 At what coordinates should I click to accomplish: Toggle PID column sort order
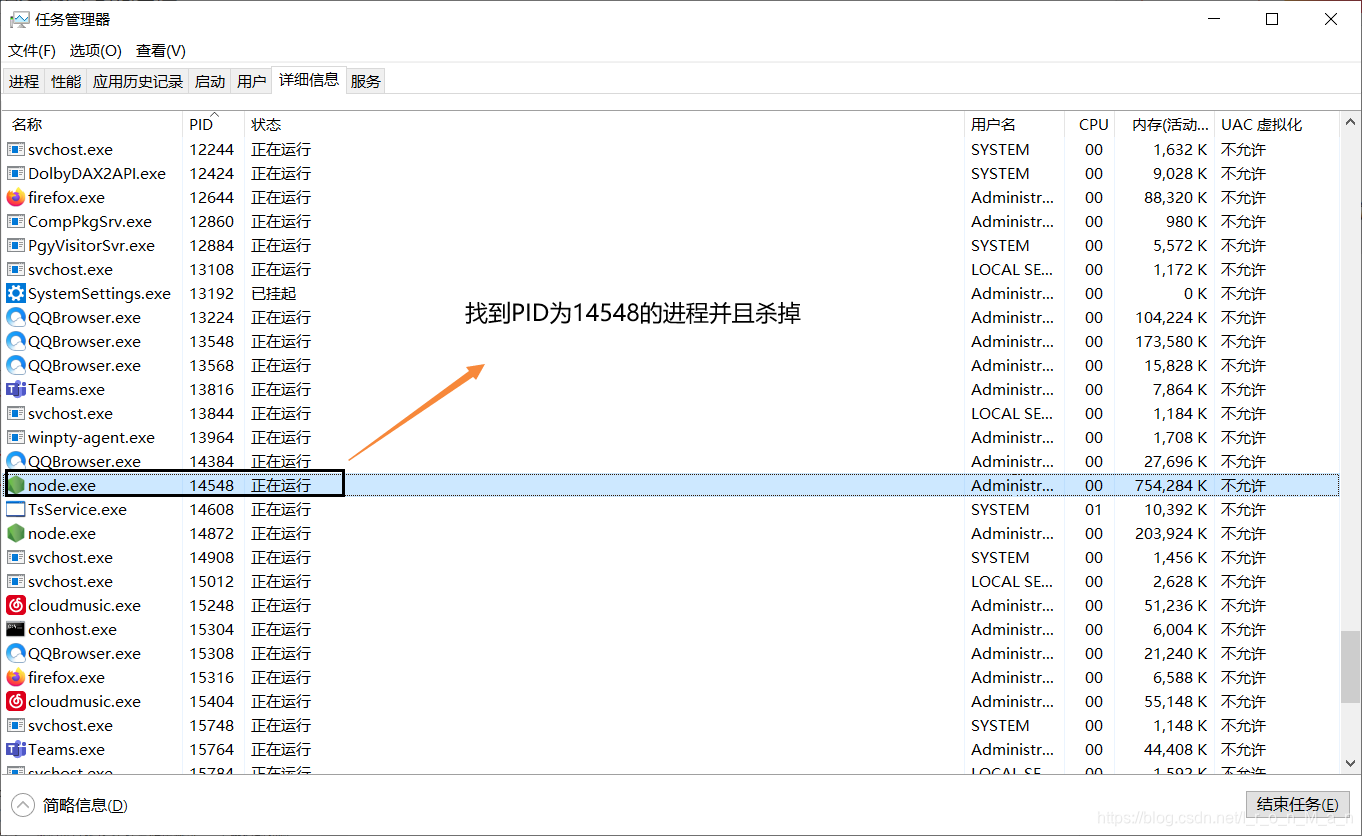pyautogui.click(x=200, y=124)
